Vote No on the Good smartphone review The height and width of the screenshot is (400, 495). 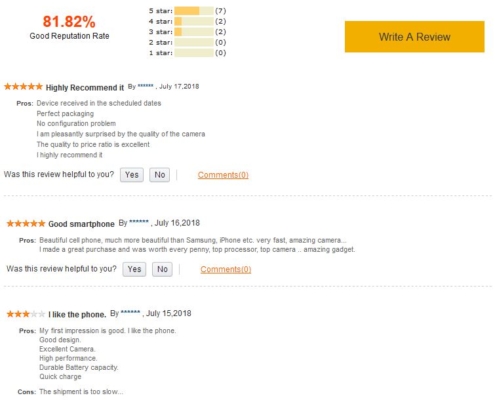click(162, 269)
